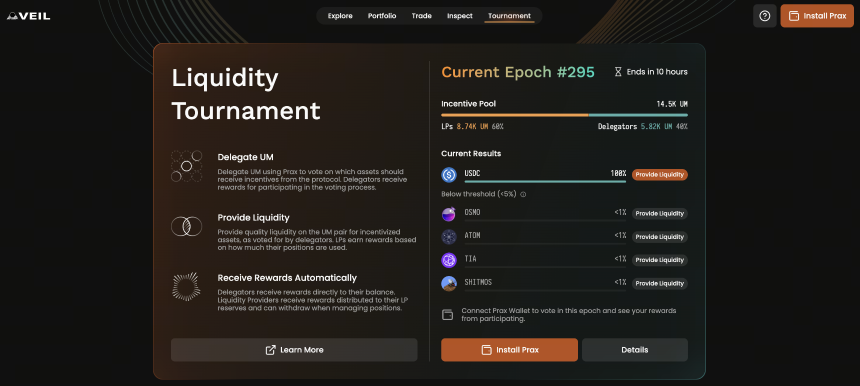Click Provide Liquidity for OSMO
860x386 pixels.
[660, 214]
